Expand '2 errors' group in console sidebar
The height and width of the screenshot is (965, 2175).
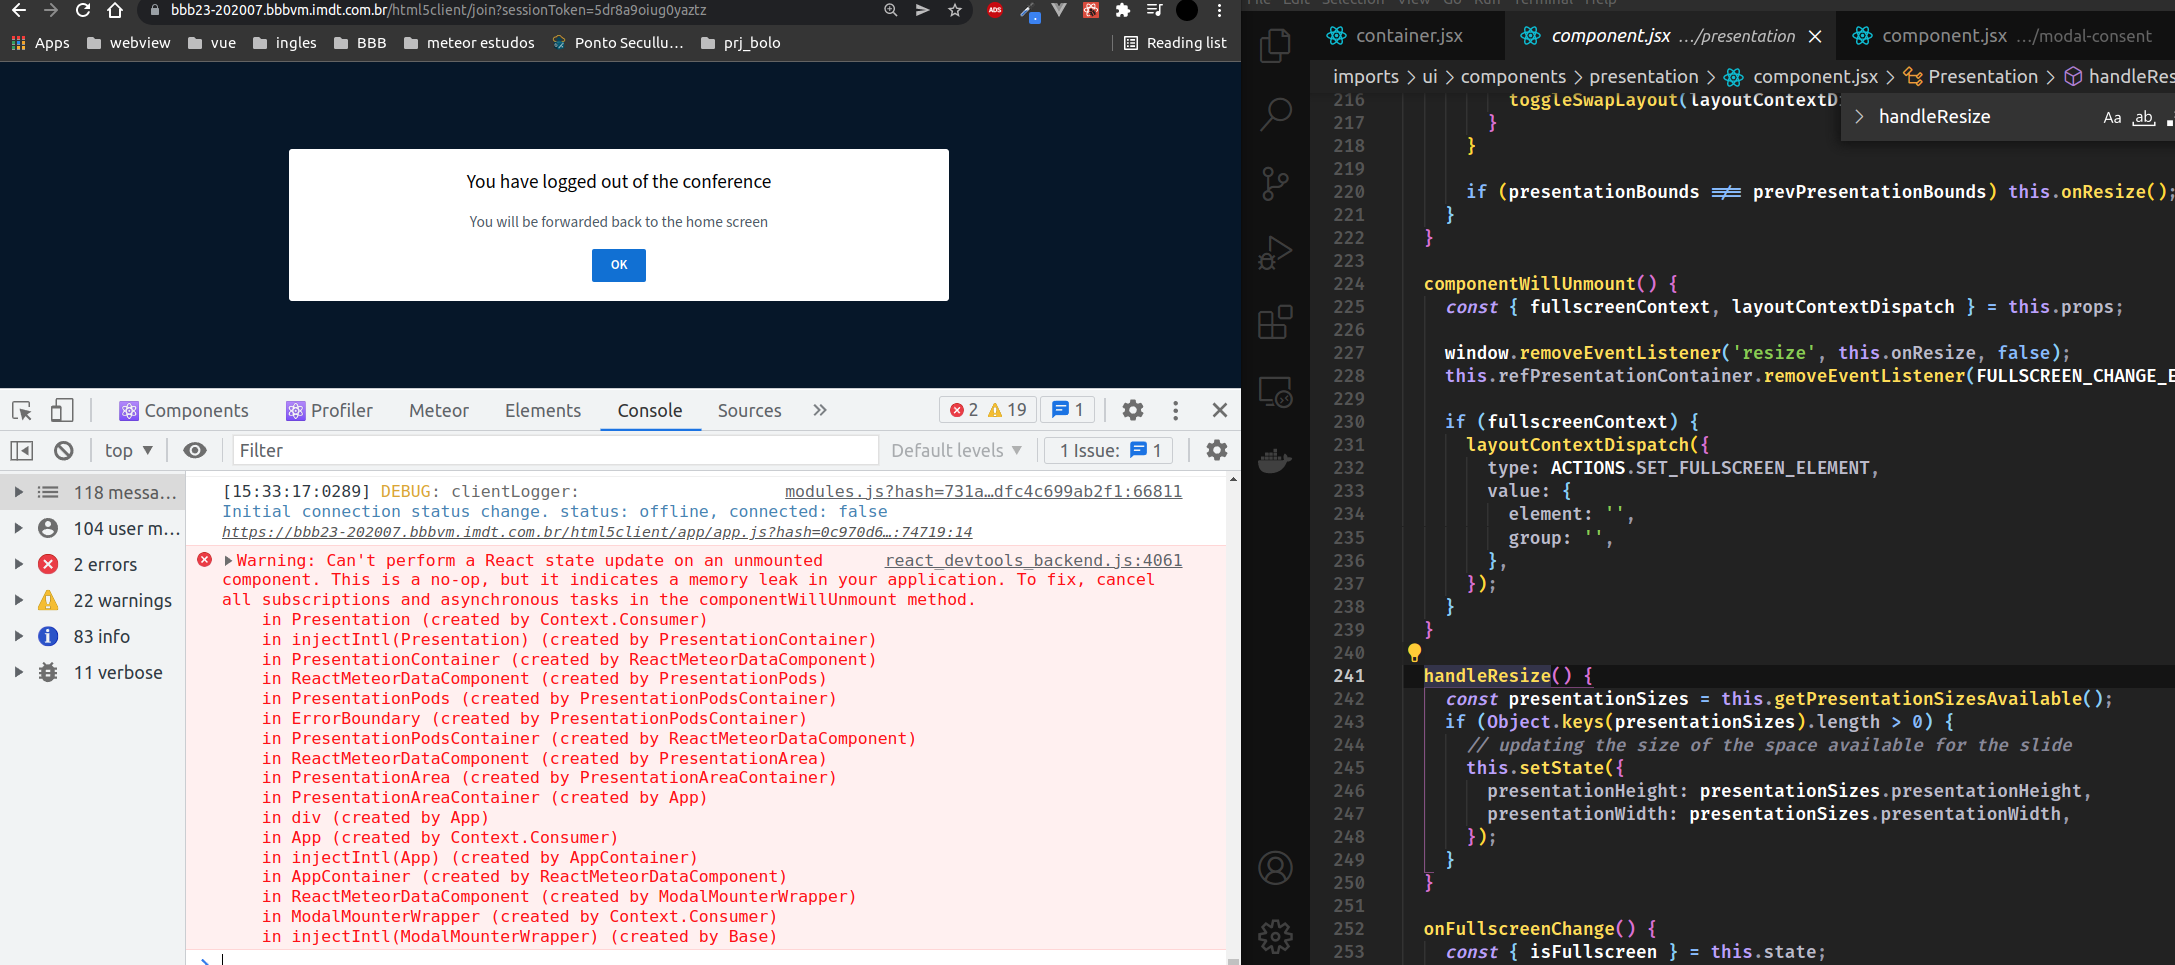[x=18, y=564]
